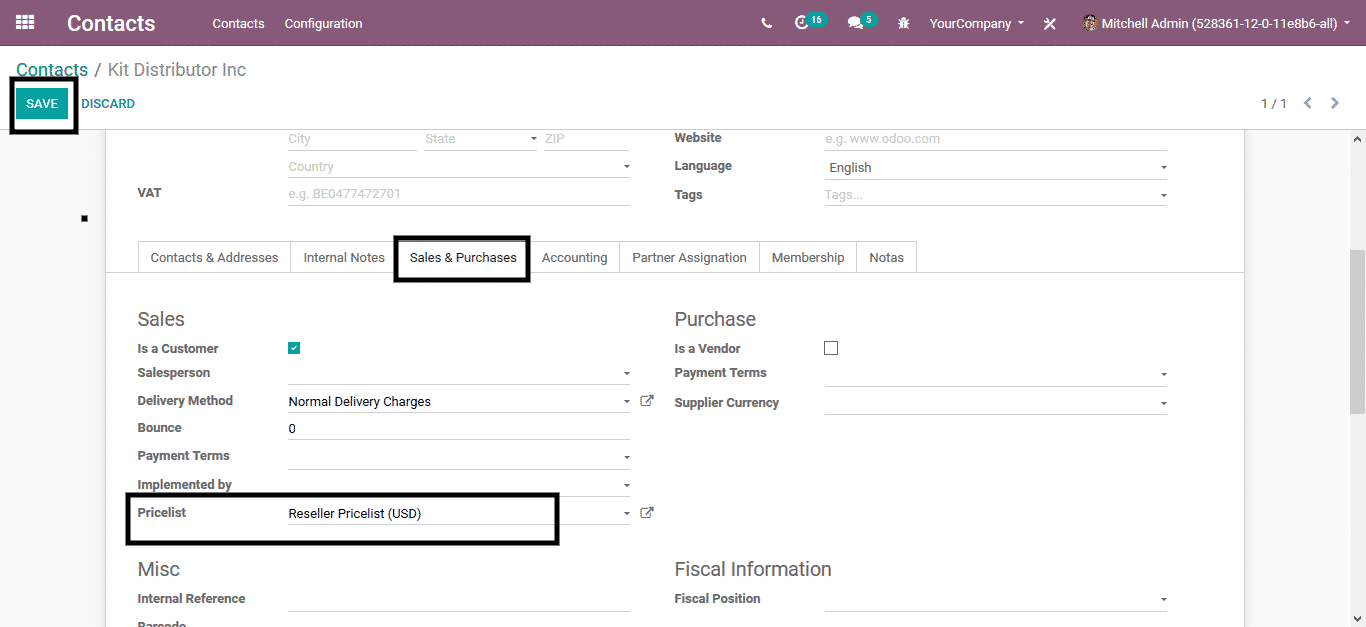
Task: Click the debug bug icon
Action: pyautogui.click(x=904, y=23)
